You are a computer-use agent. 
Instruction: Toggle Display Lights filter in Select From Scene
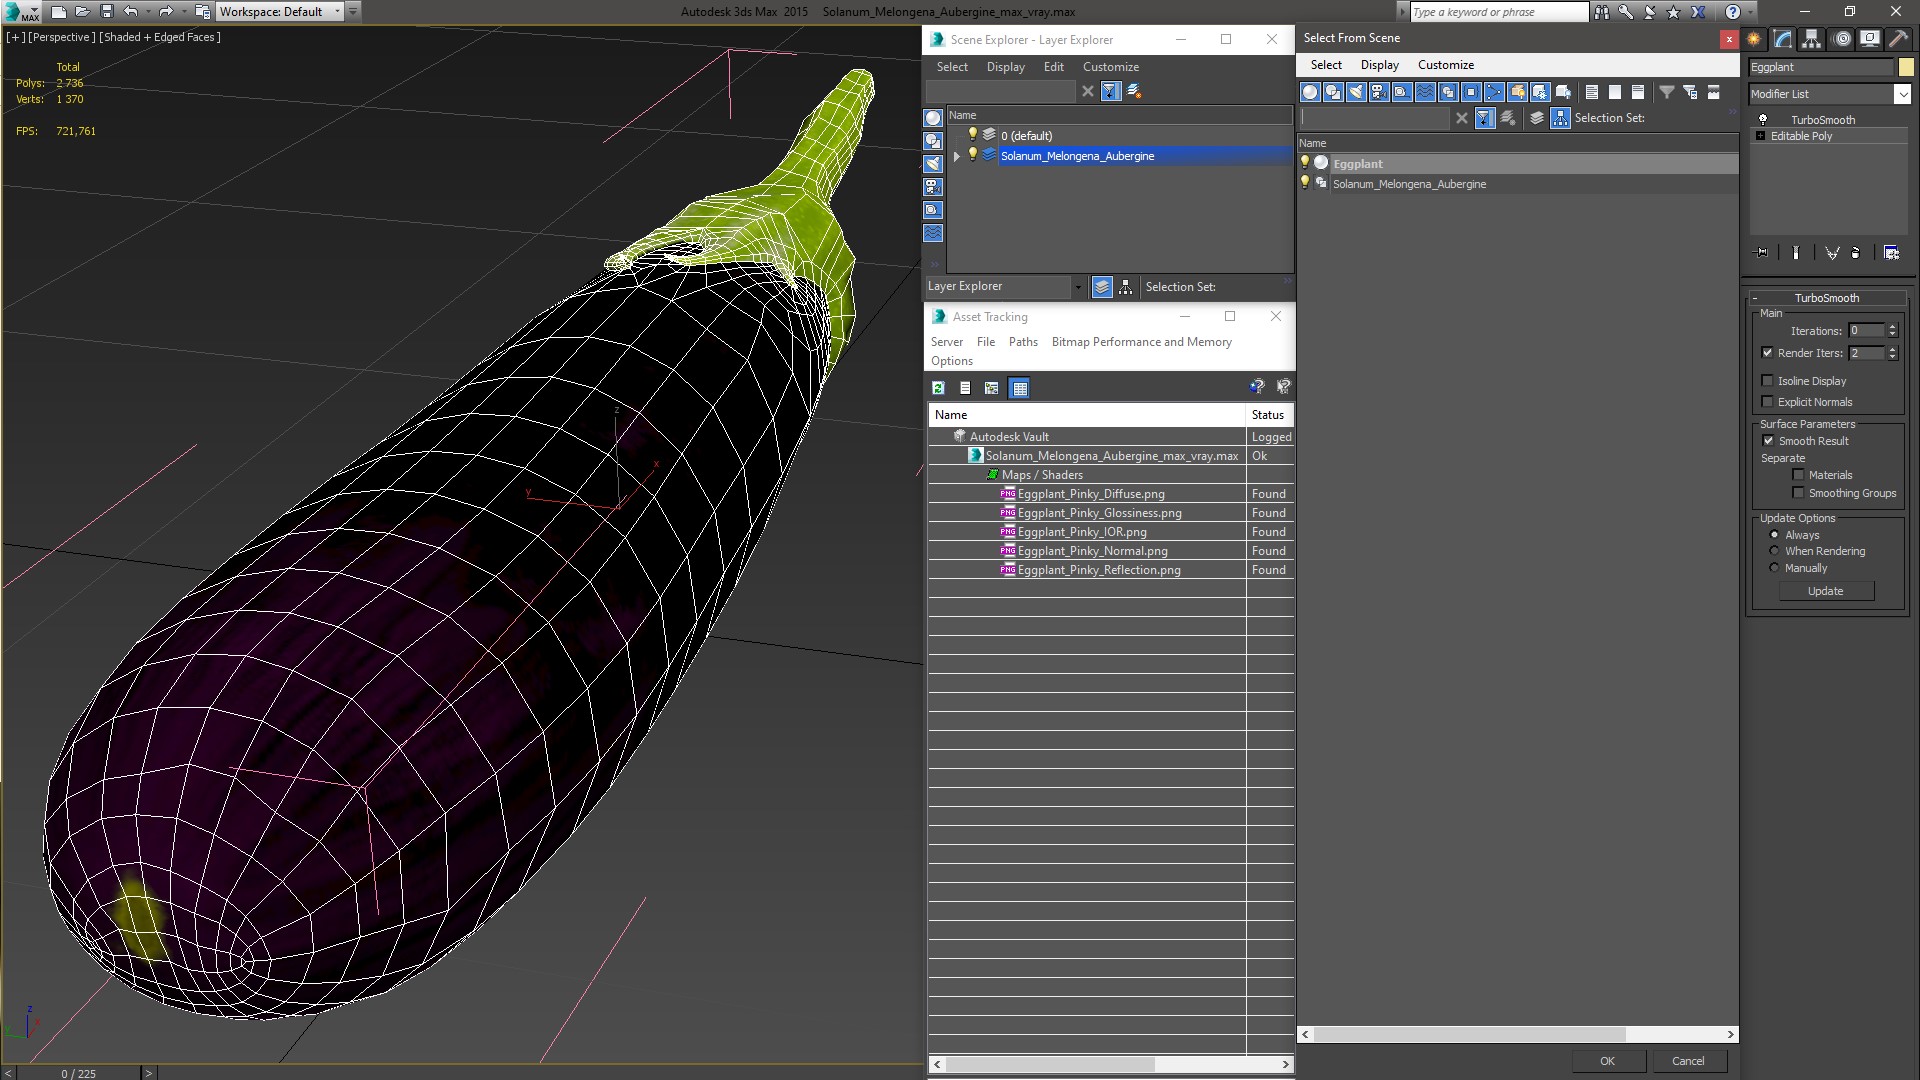pos(1356,92)
